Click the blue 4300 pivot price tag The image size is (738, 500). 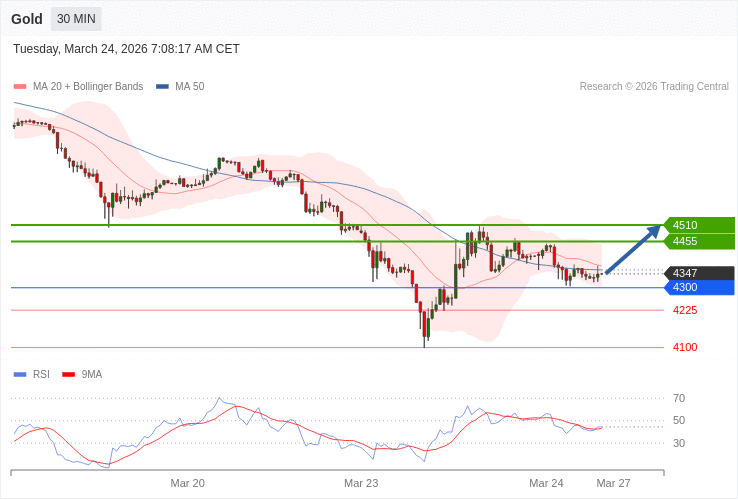(698, 287)
